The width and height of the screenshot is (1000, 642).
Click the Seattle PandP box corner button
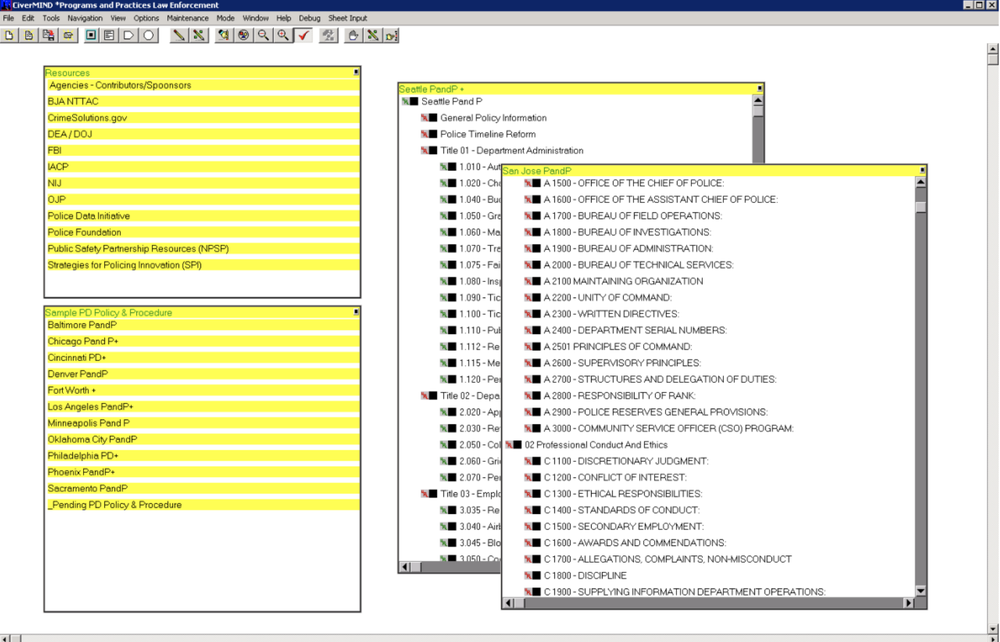tap(760, 89)
